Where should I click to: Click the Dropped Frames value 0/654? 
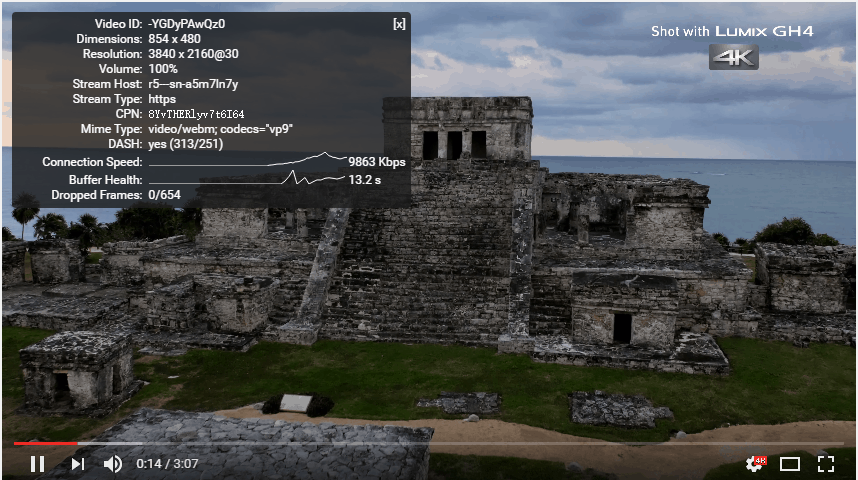pos(164,195)
